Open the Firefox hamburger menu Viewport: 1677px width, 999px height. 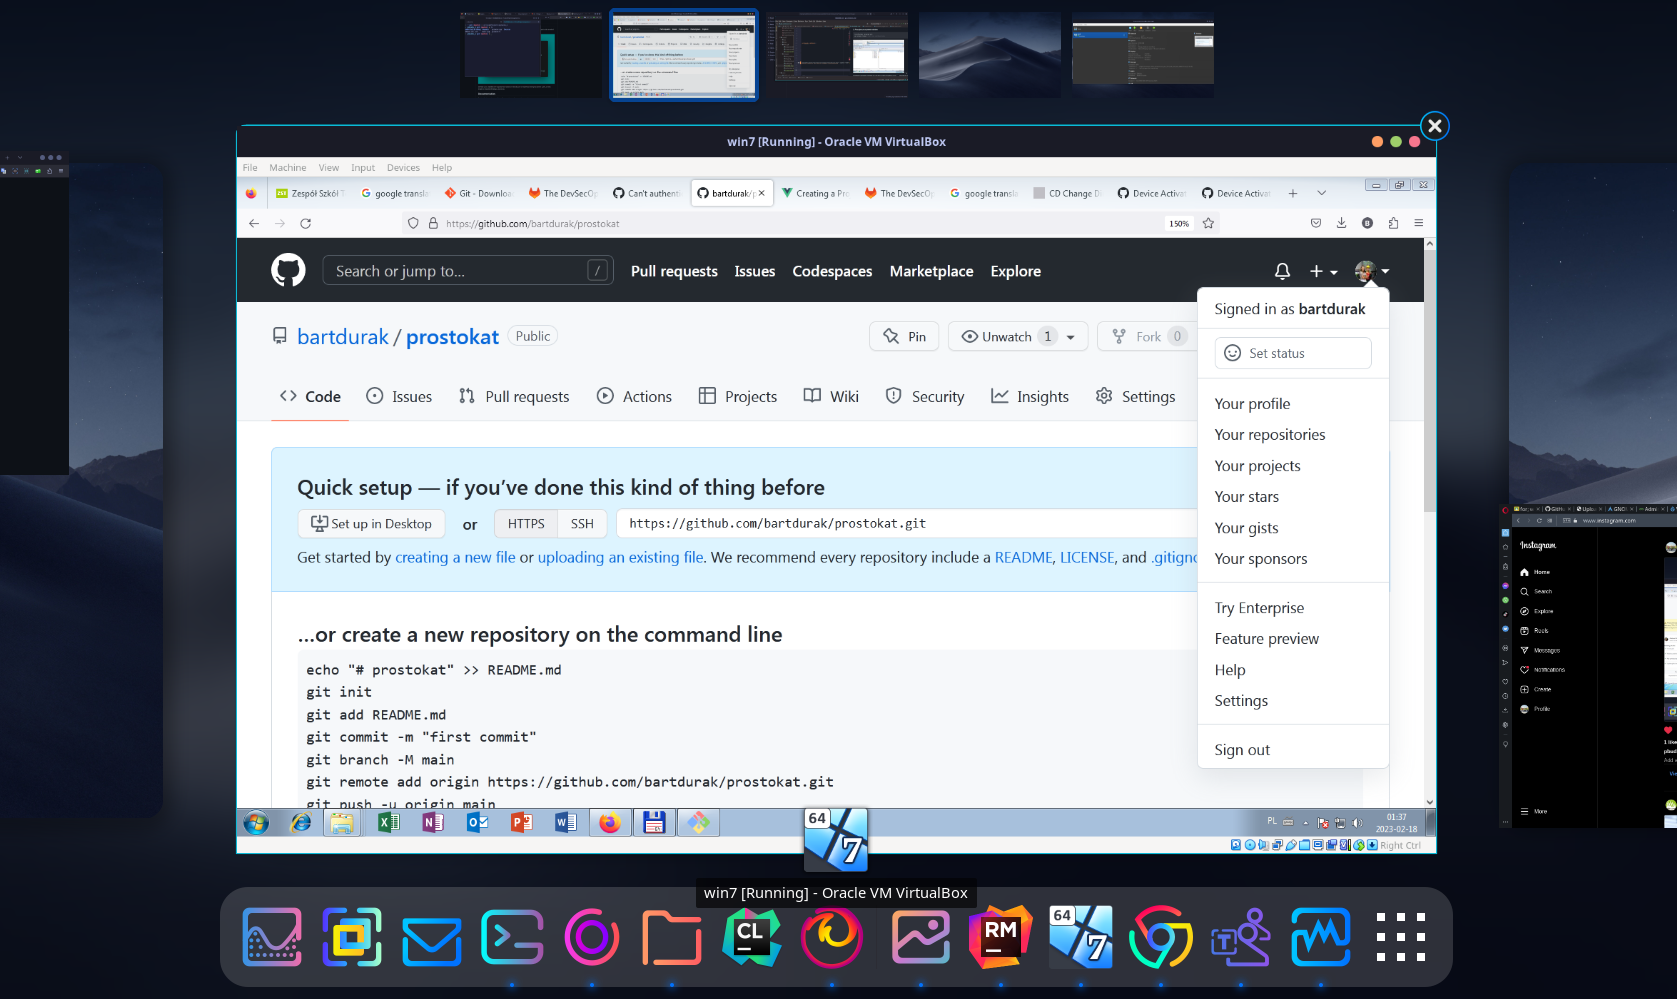(1419, 223)
